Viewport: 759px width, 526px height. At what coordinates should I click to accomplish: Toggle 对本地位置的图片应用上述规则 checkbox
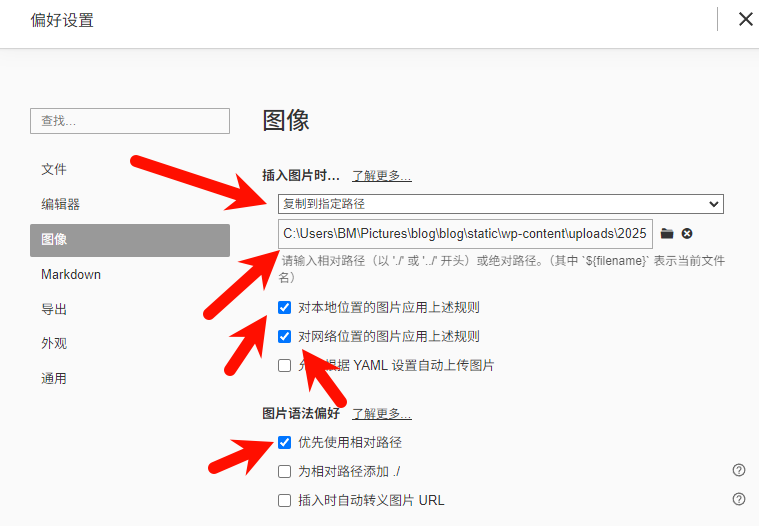click(x=285, y=307)
